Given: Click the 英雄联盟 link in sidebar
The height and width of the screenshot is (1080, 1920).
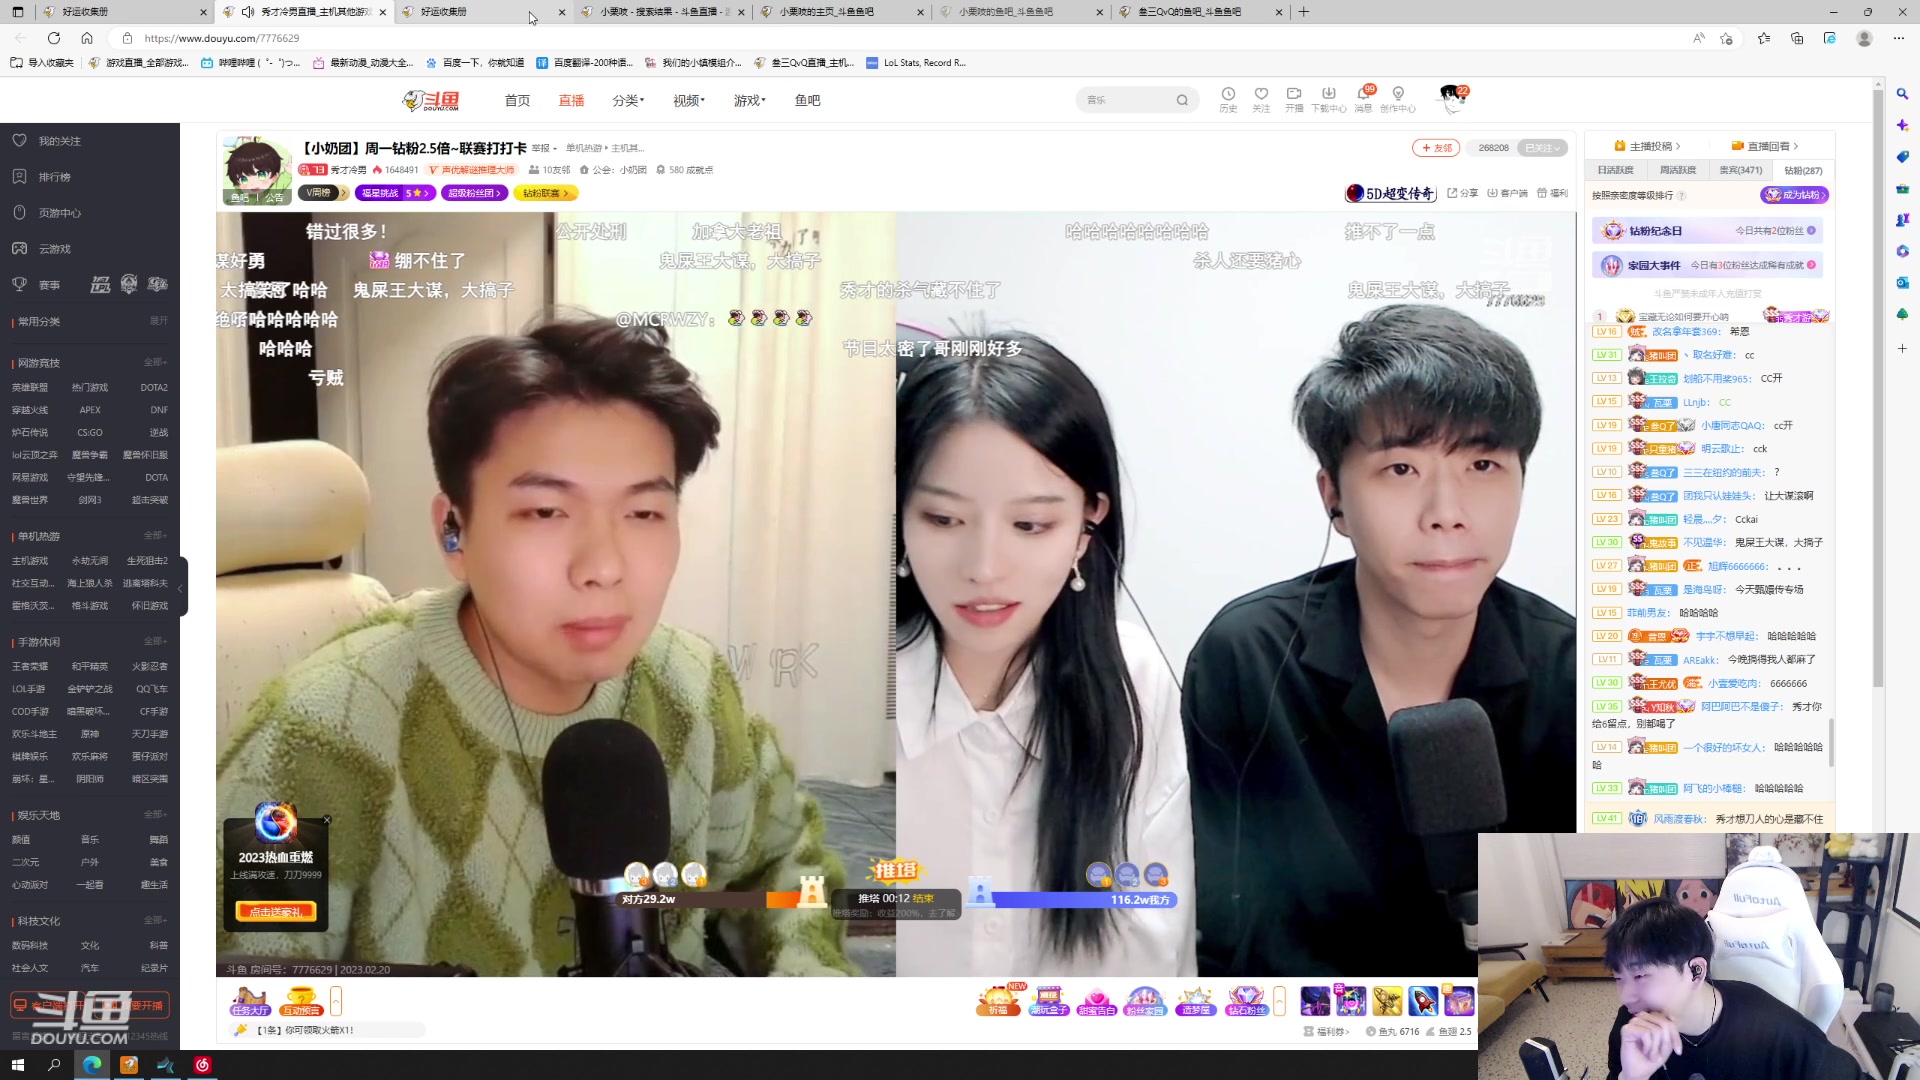Looking at the screenshot, I should pos(30,388).
